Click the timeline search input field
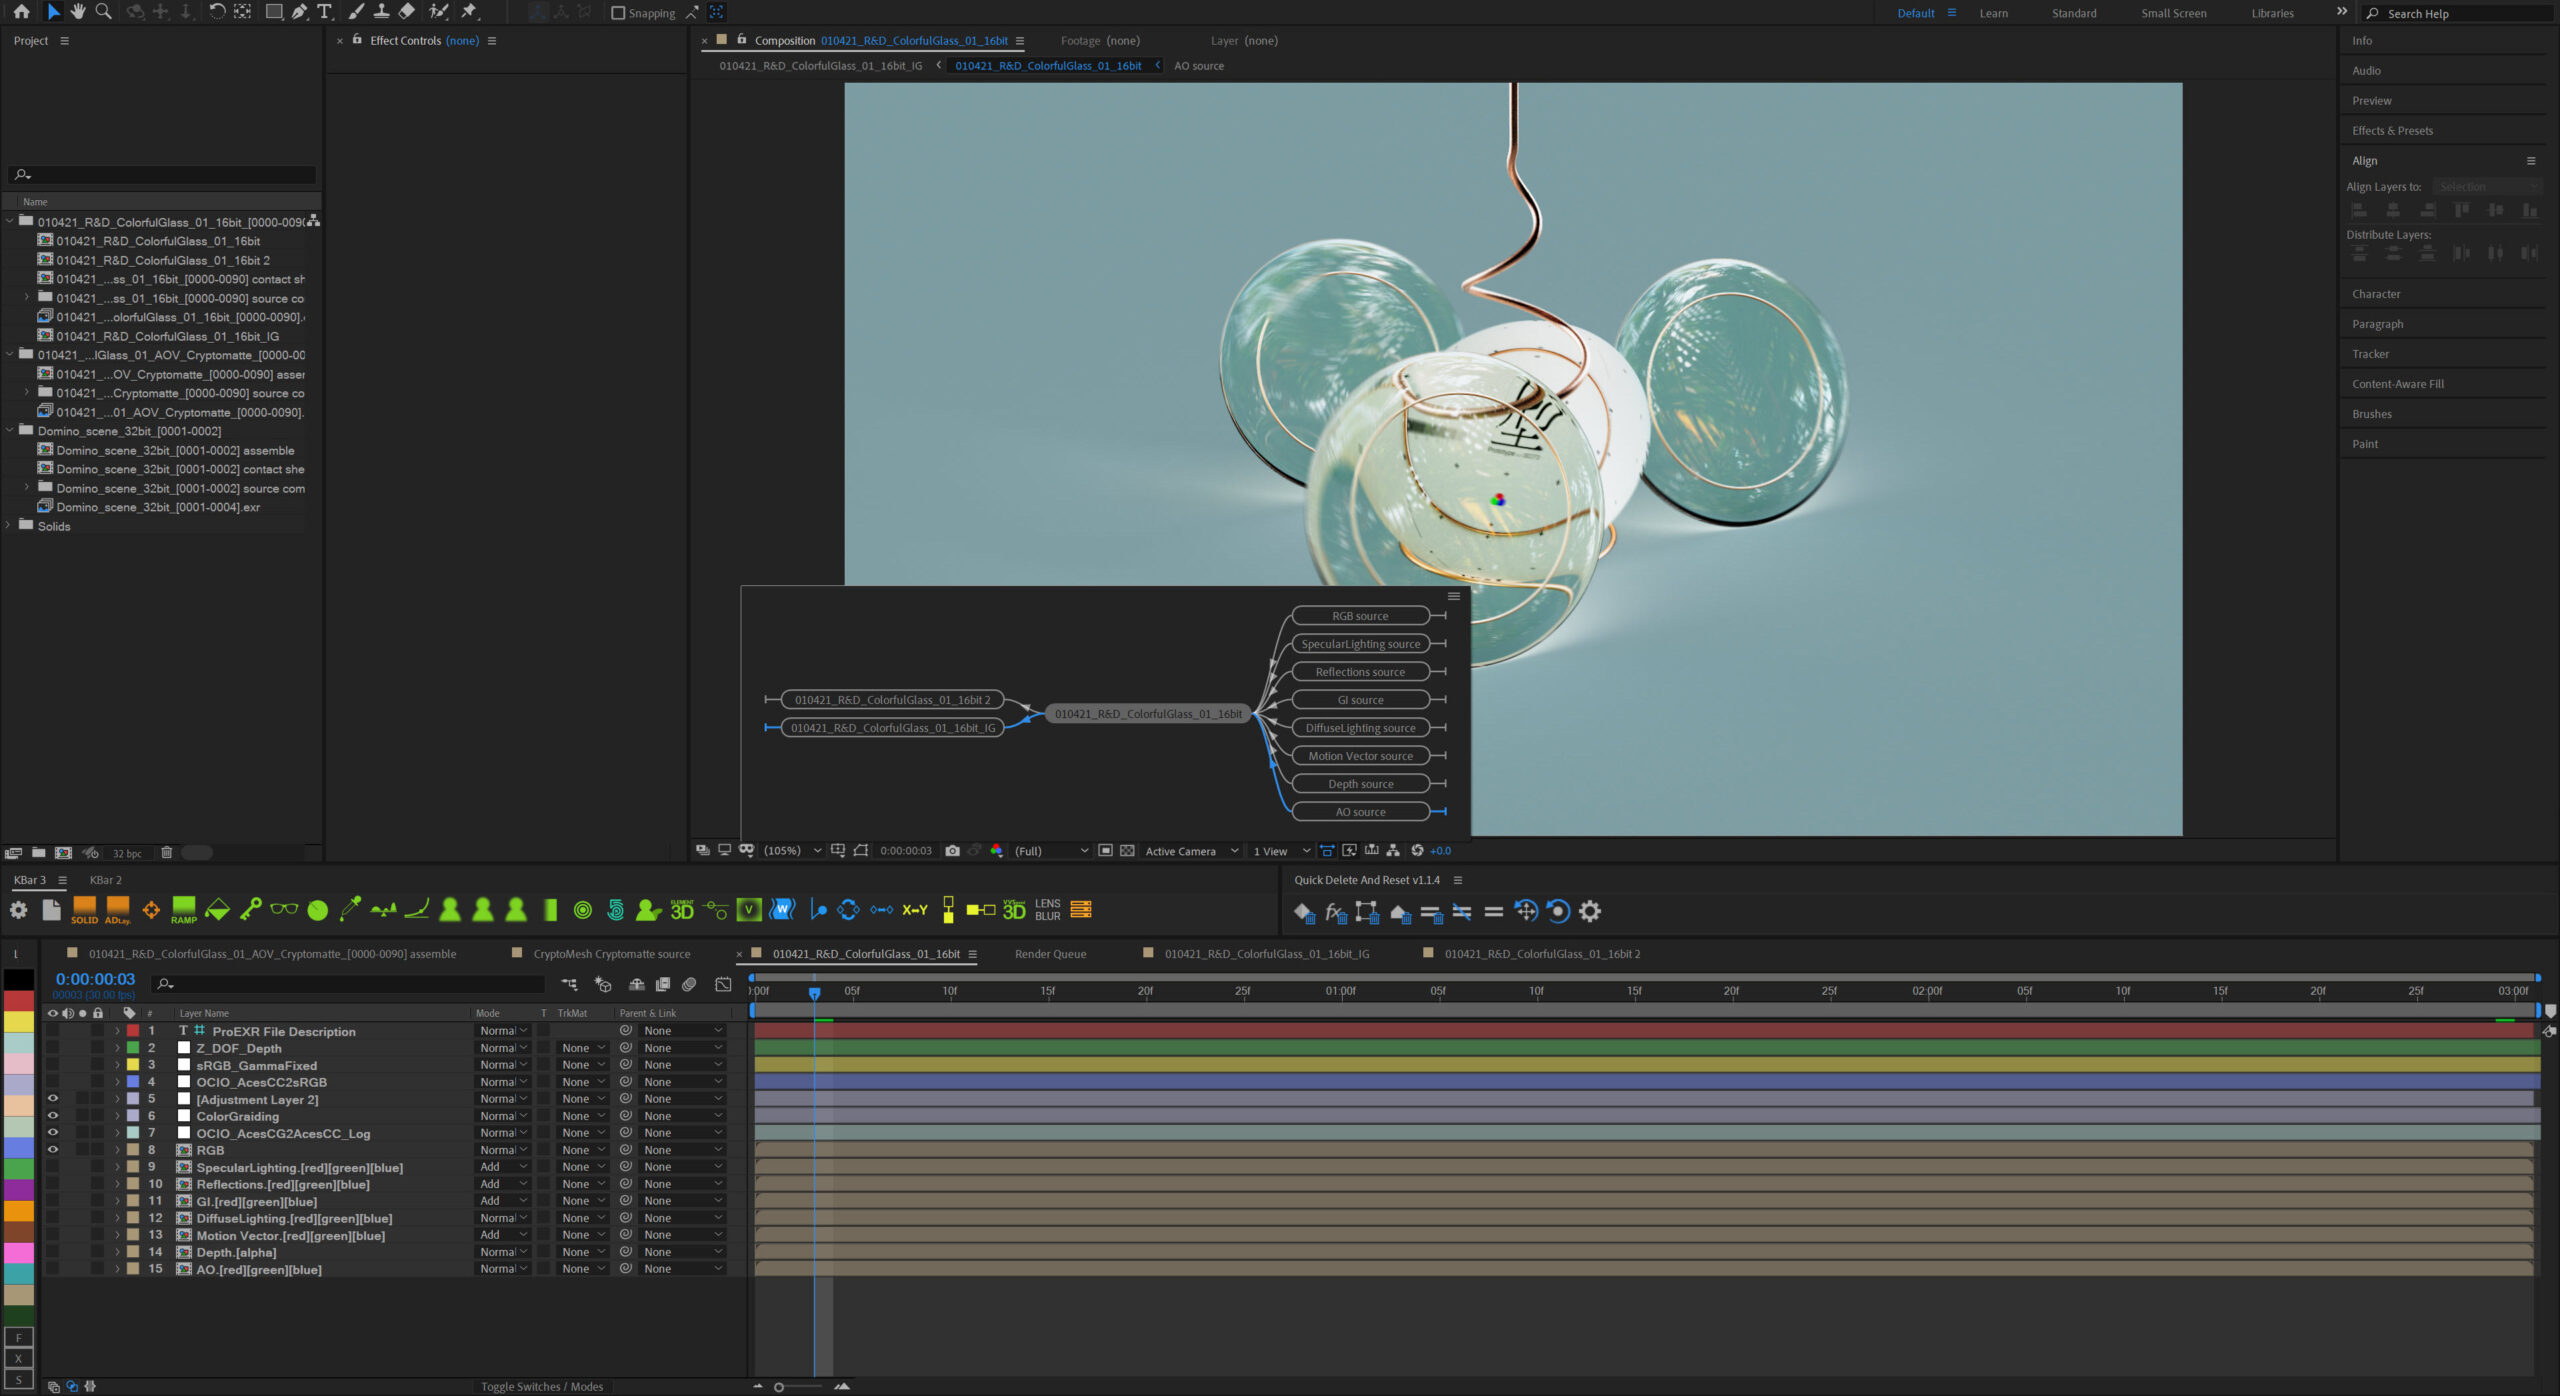 [x=340, y=985]
